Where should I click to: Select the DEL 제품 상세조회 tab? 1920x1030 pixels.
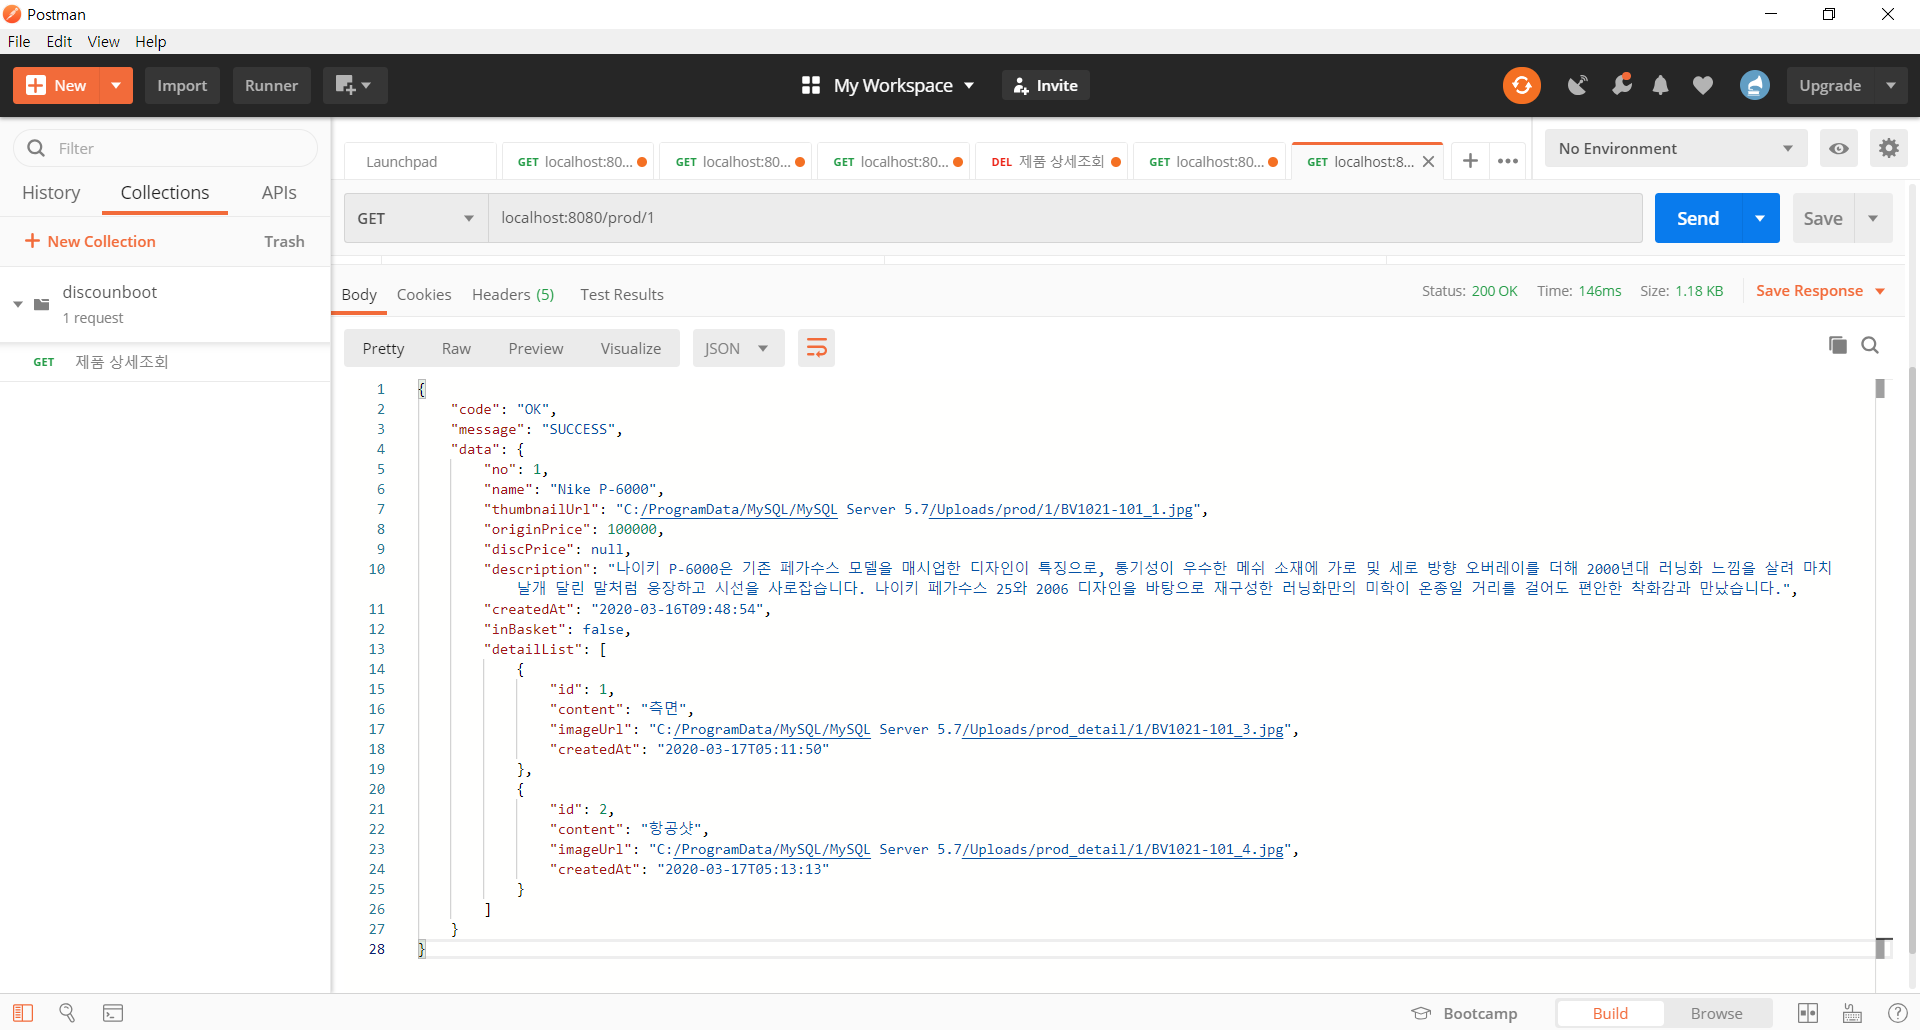[x=1052, y=162]
